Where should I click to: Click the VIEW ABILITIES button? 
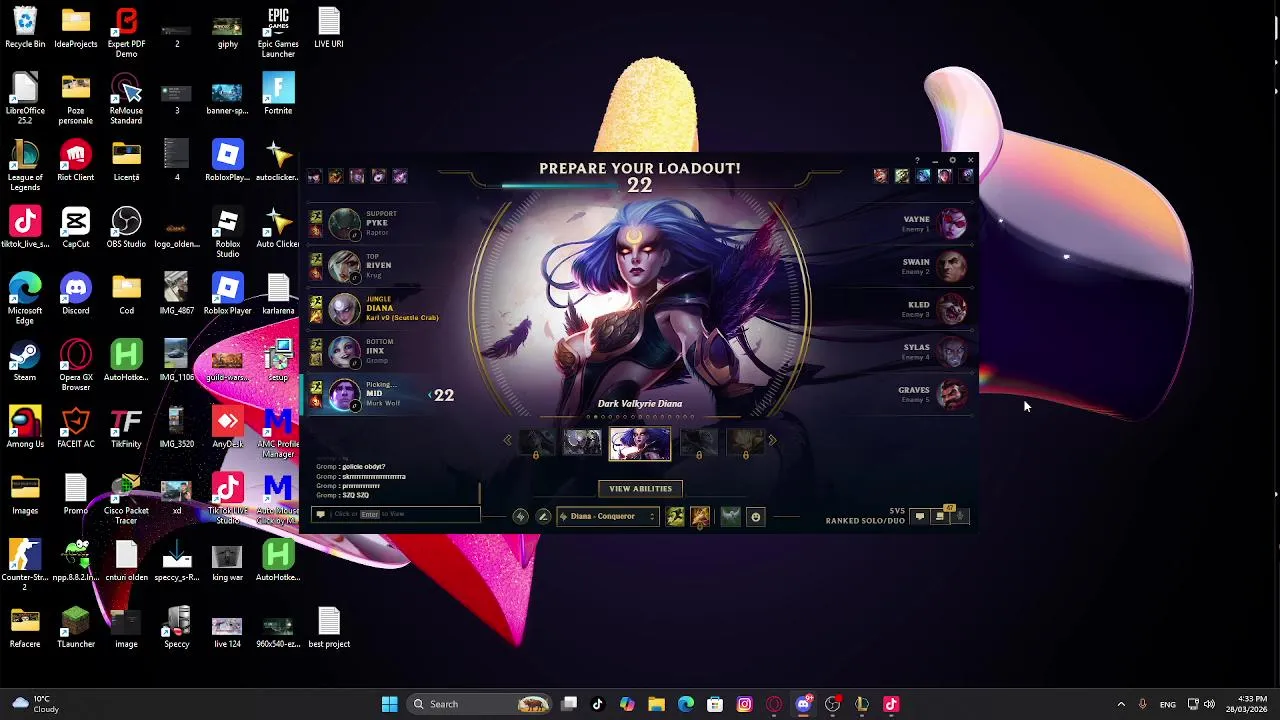tap(640, 489)
